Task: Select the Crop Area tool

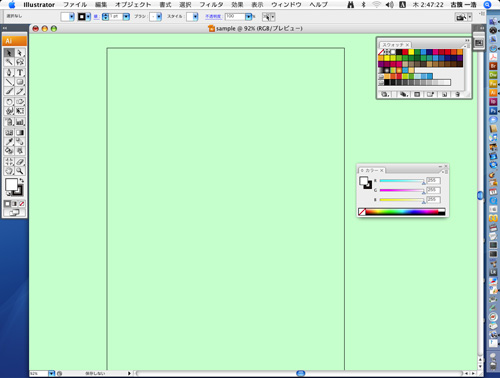Action: coord(9,162)
